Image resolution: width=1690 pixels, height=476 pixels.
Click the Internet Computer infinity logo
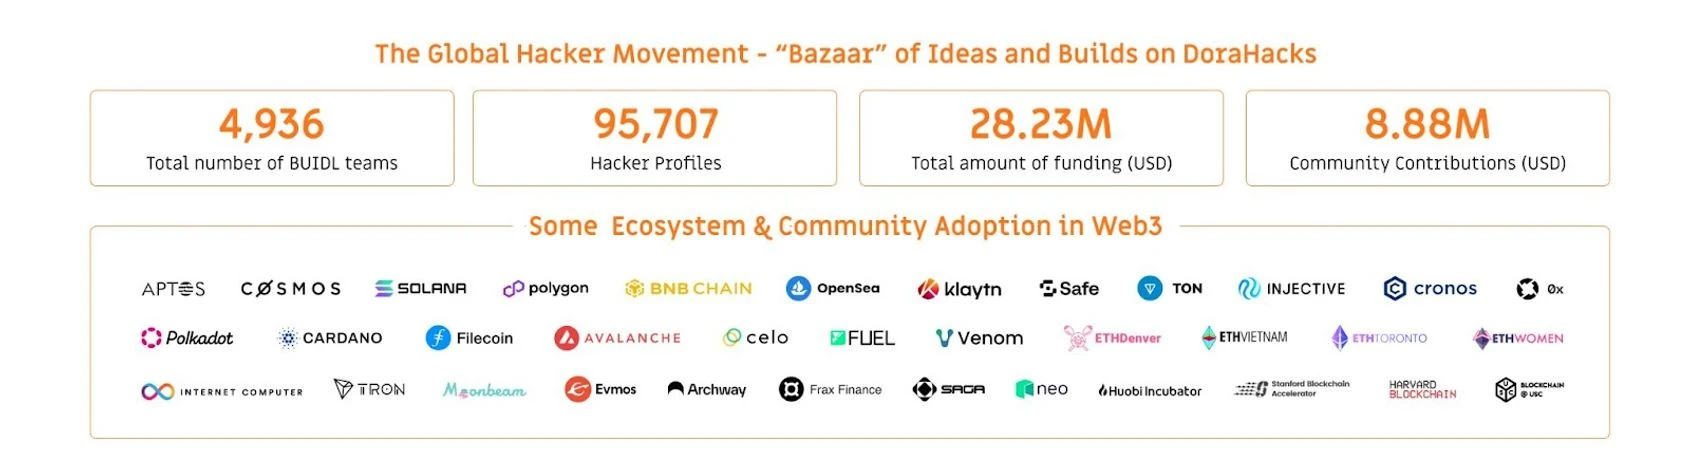point(158,391)
